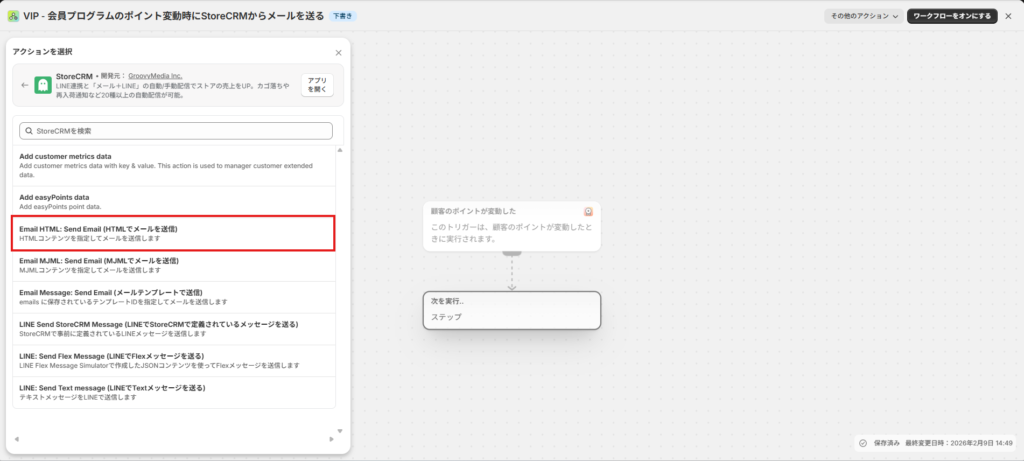
Task: Open the GroovyMedia Inc. developer link
Action: [155, 75]
